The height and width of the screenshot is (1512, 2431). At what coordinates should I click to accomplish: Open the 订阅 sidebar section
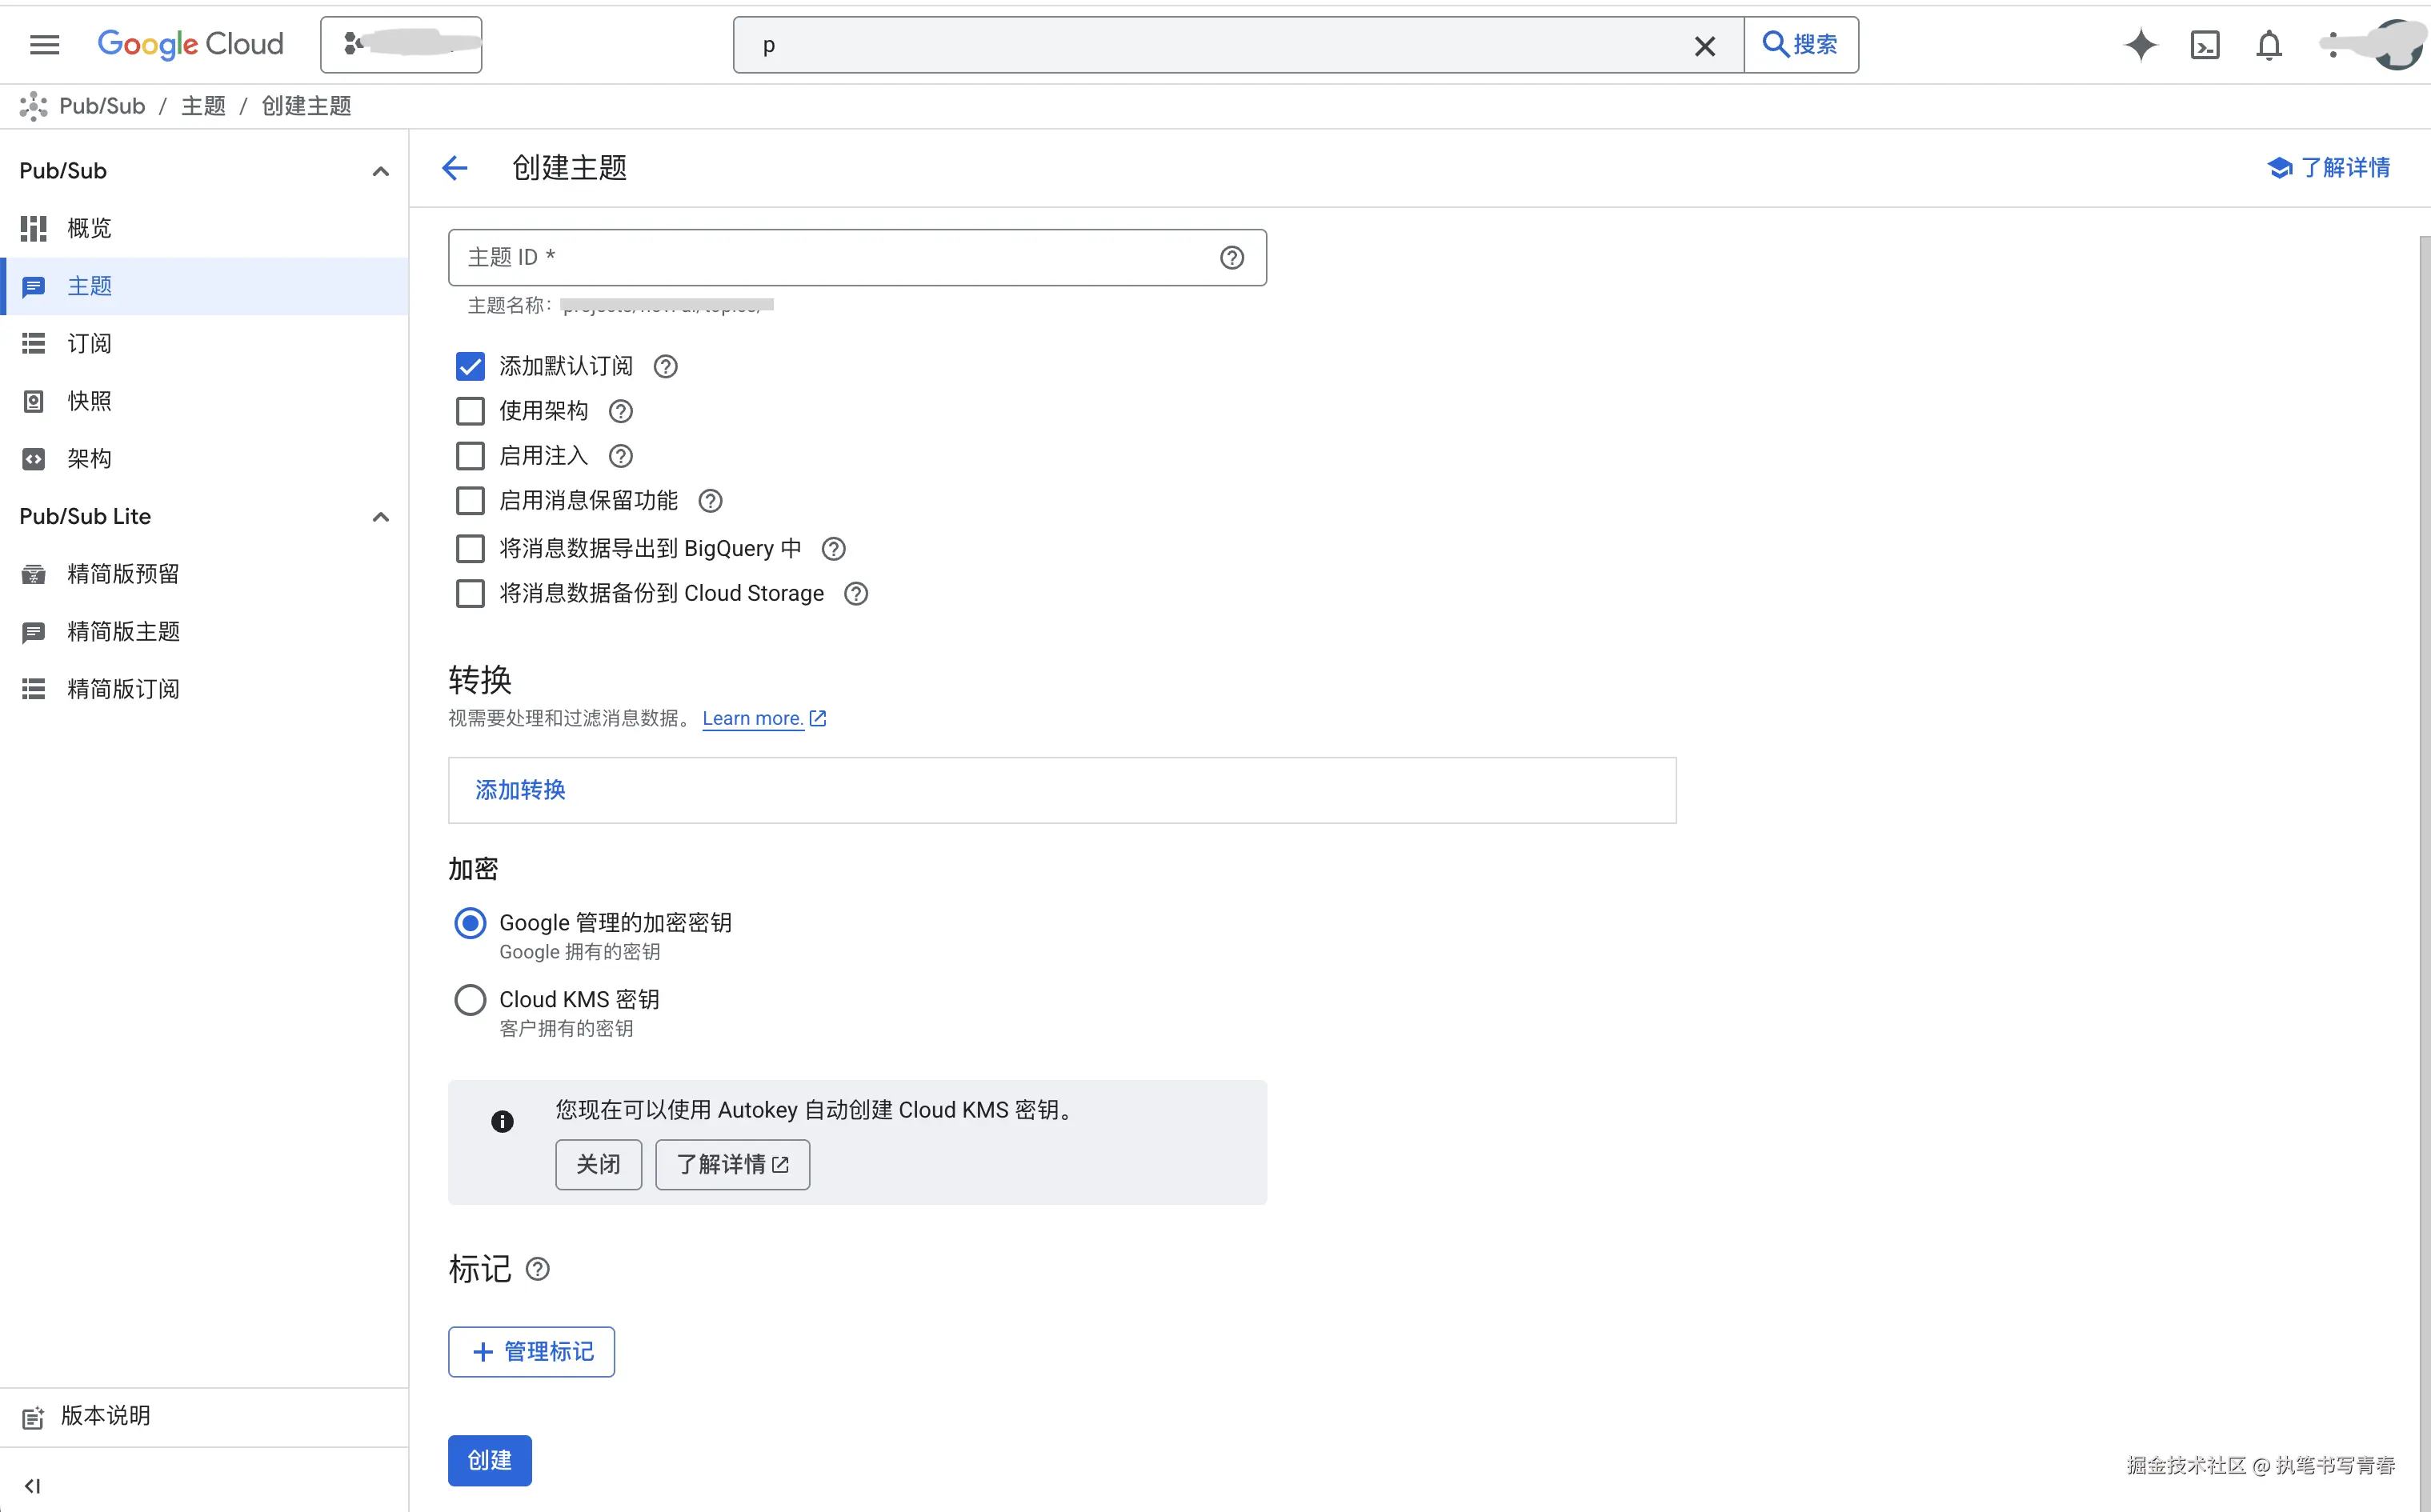89,343
